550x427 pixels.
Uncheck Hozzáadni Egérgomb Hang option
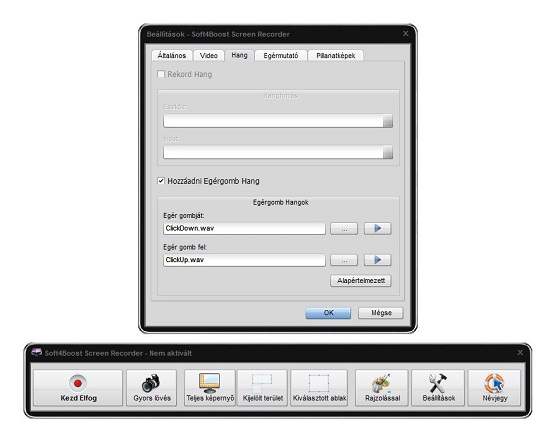[x=161, y=181]
